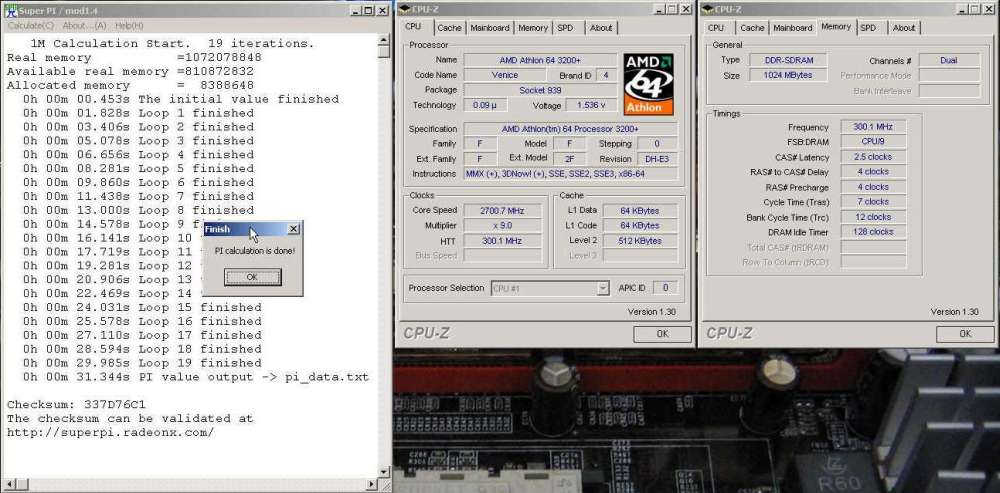Click OK in the Finish dialog
The image size is (1000, 493).
click(x=253, y=277)
